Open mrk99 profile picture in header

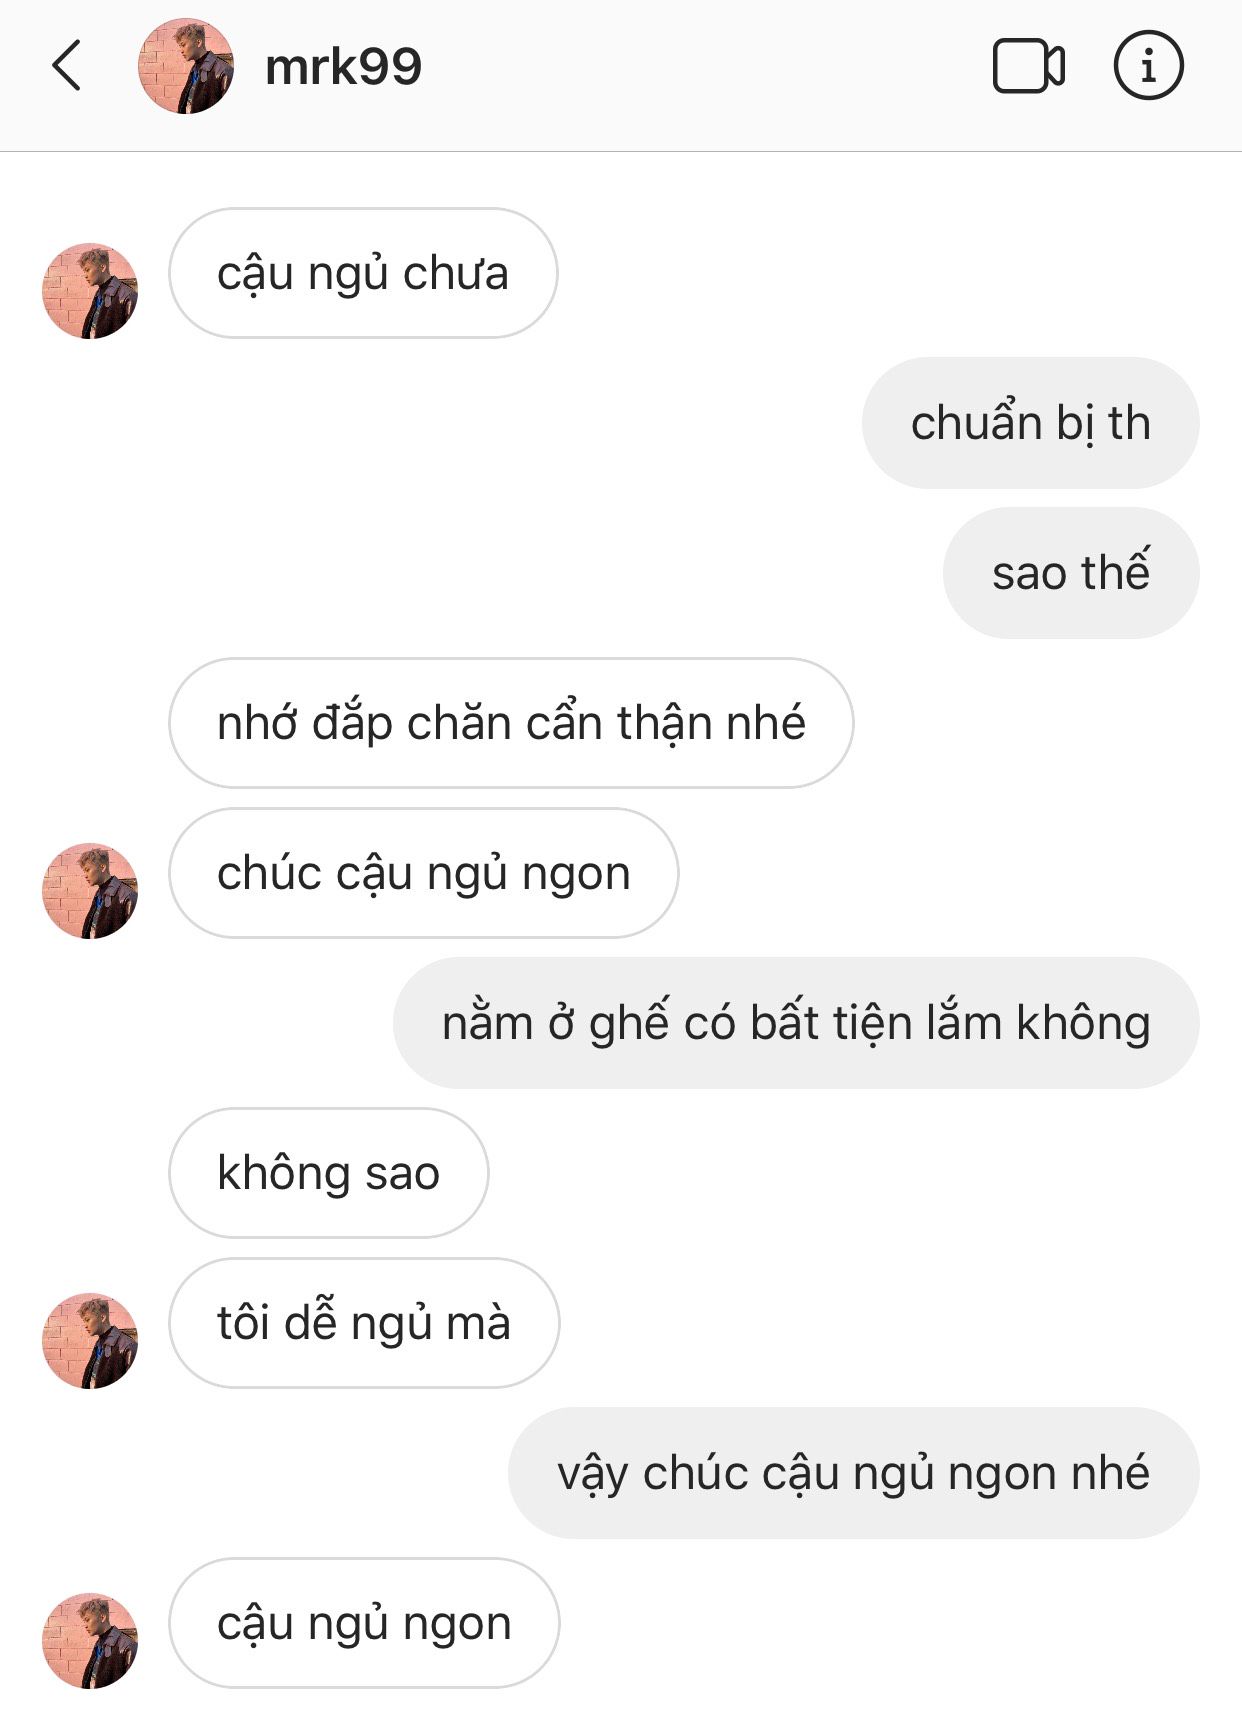coord(186,66)
